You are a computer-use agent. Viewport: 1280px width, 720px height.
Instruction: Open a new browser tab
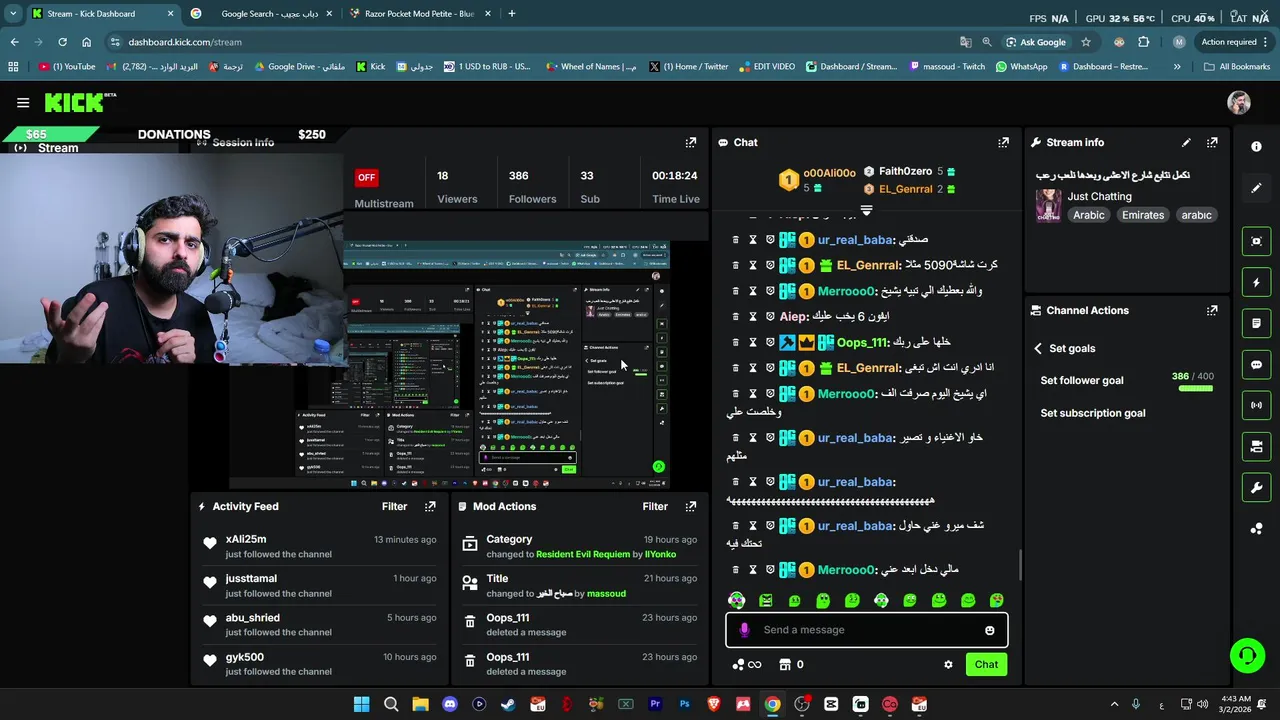tap(511, 14)
